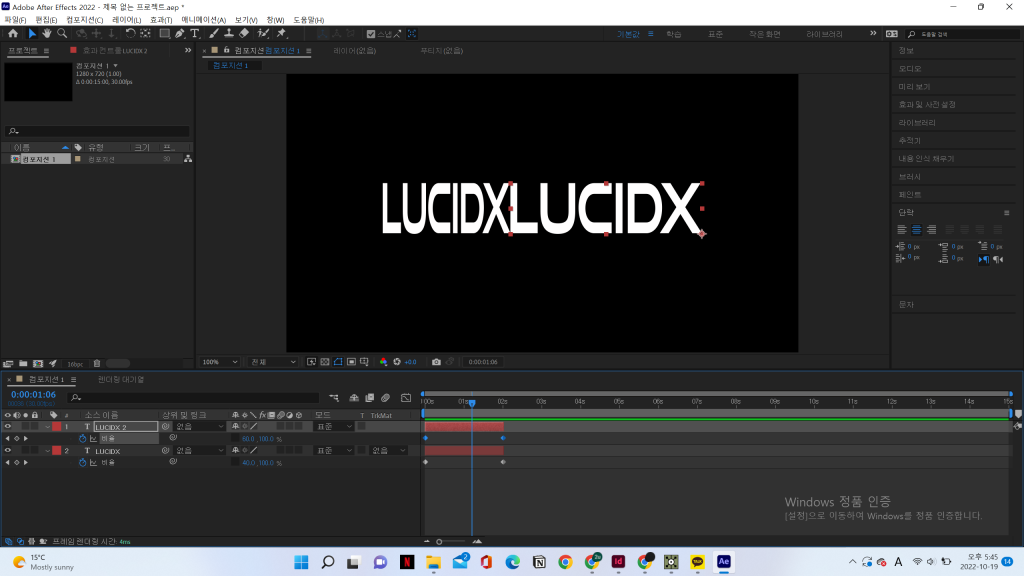
Task: Click the red label color of layer LUCIDX
Action: coord(57,451)
